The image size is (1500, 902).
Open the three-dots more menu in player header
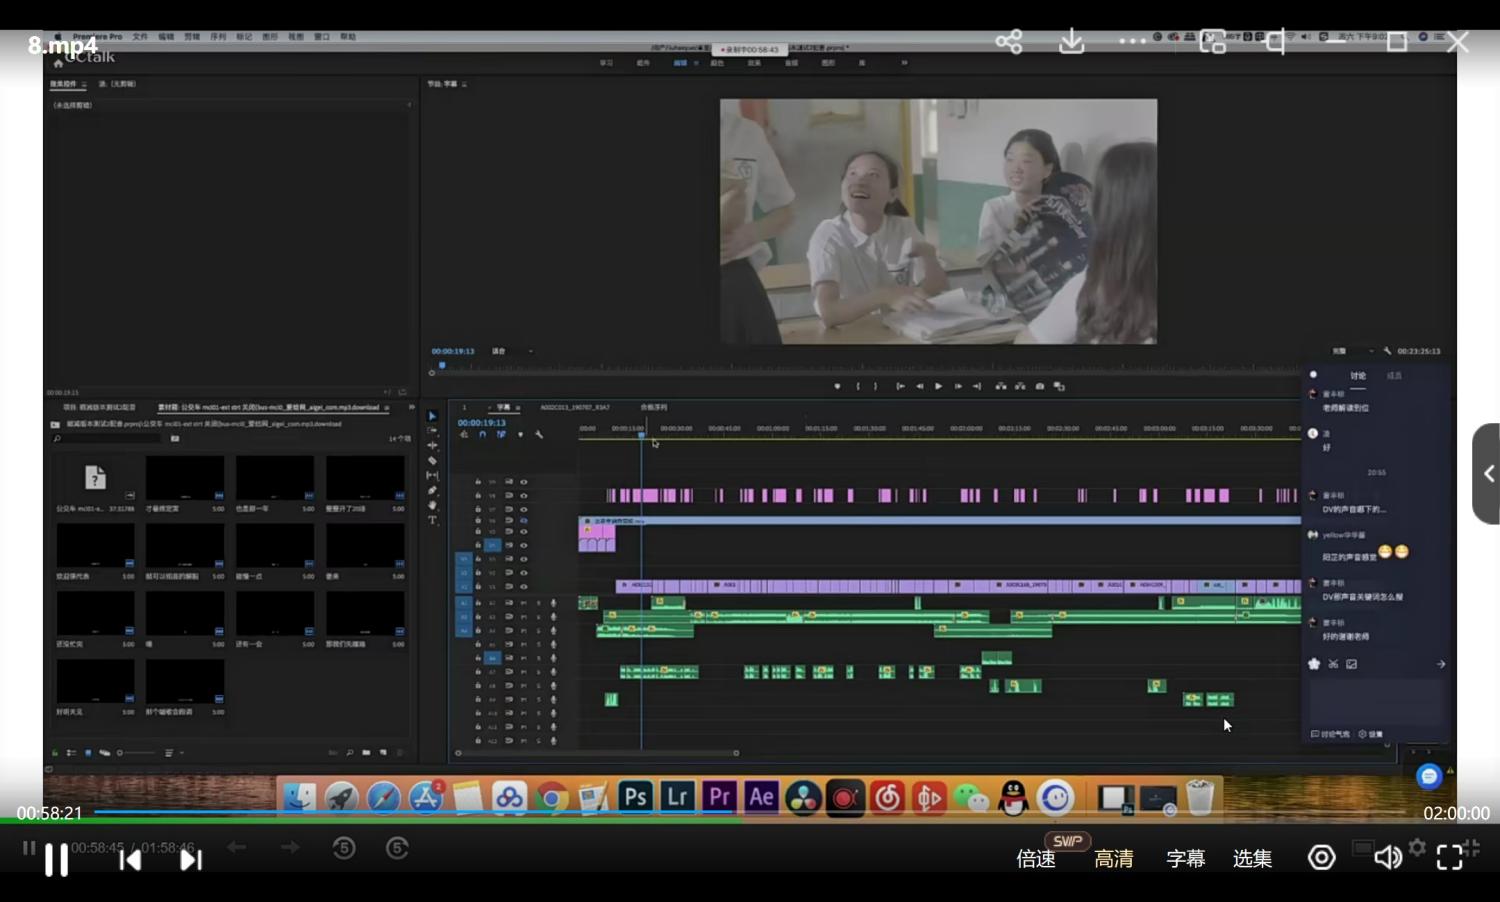pyautogui.click(x=1132, y=42)
